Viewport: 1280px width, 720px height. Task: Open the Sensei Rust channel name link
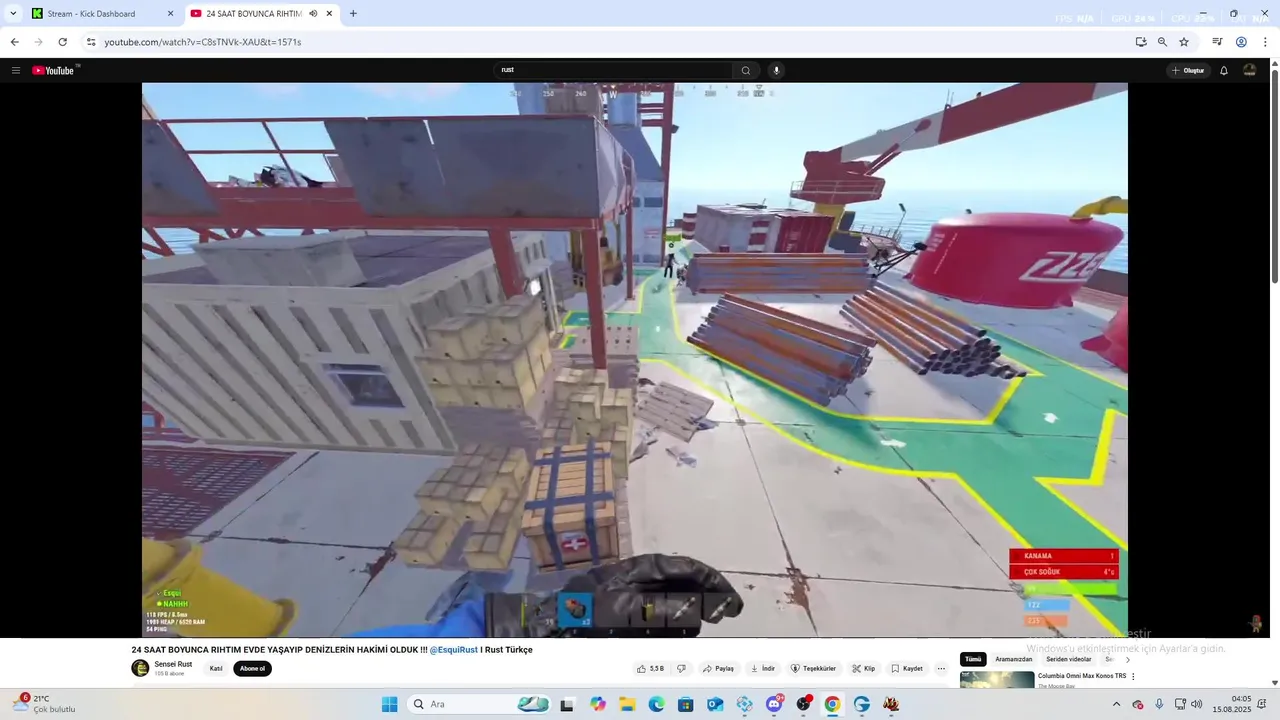pos(173,664)
